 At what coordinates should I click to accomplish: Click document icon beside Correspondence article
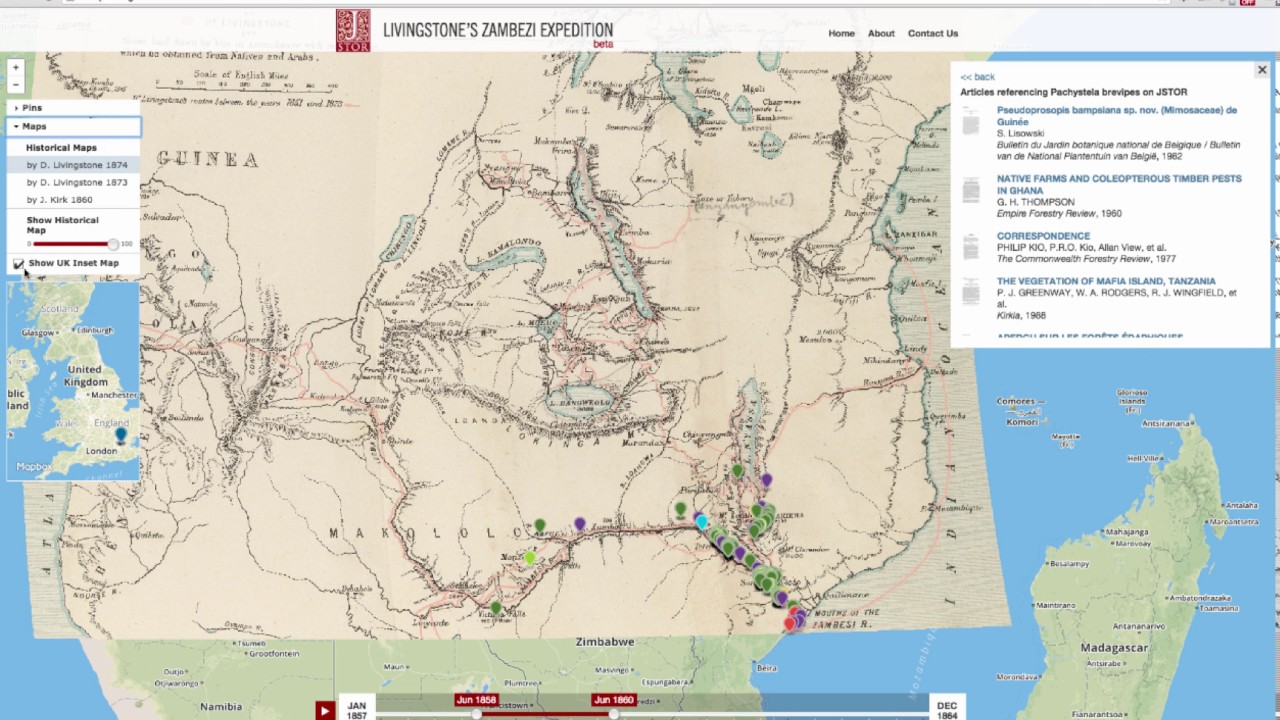point(971,247)
